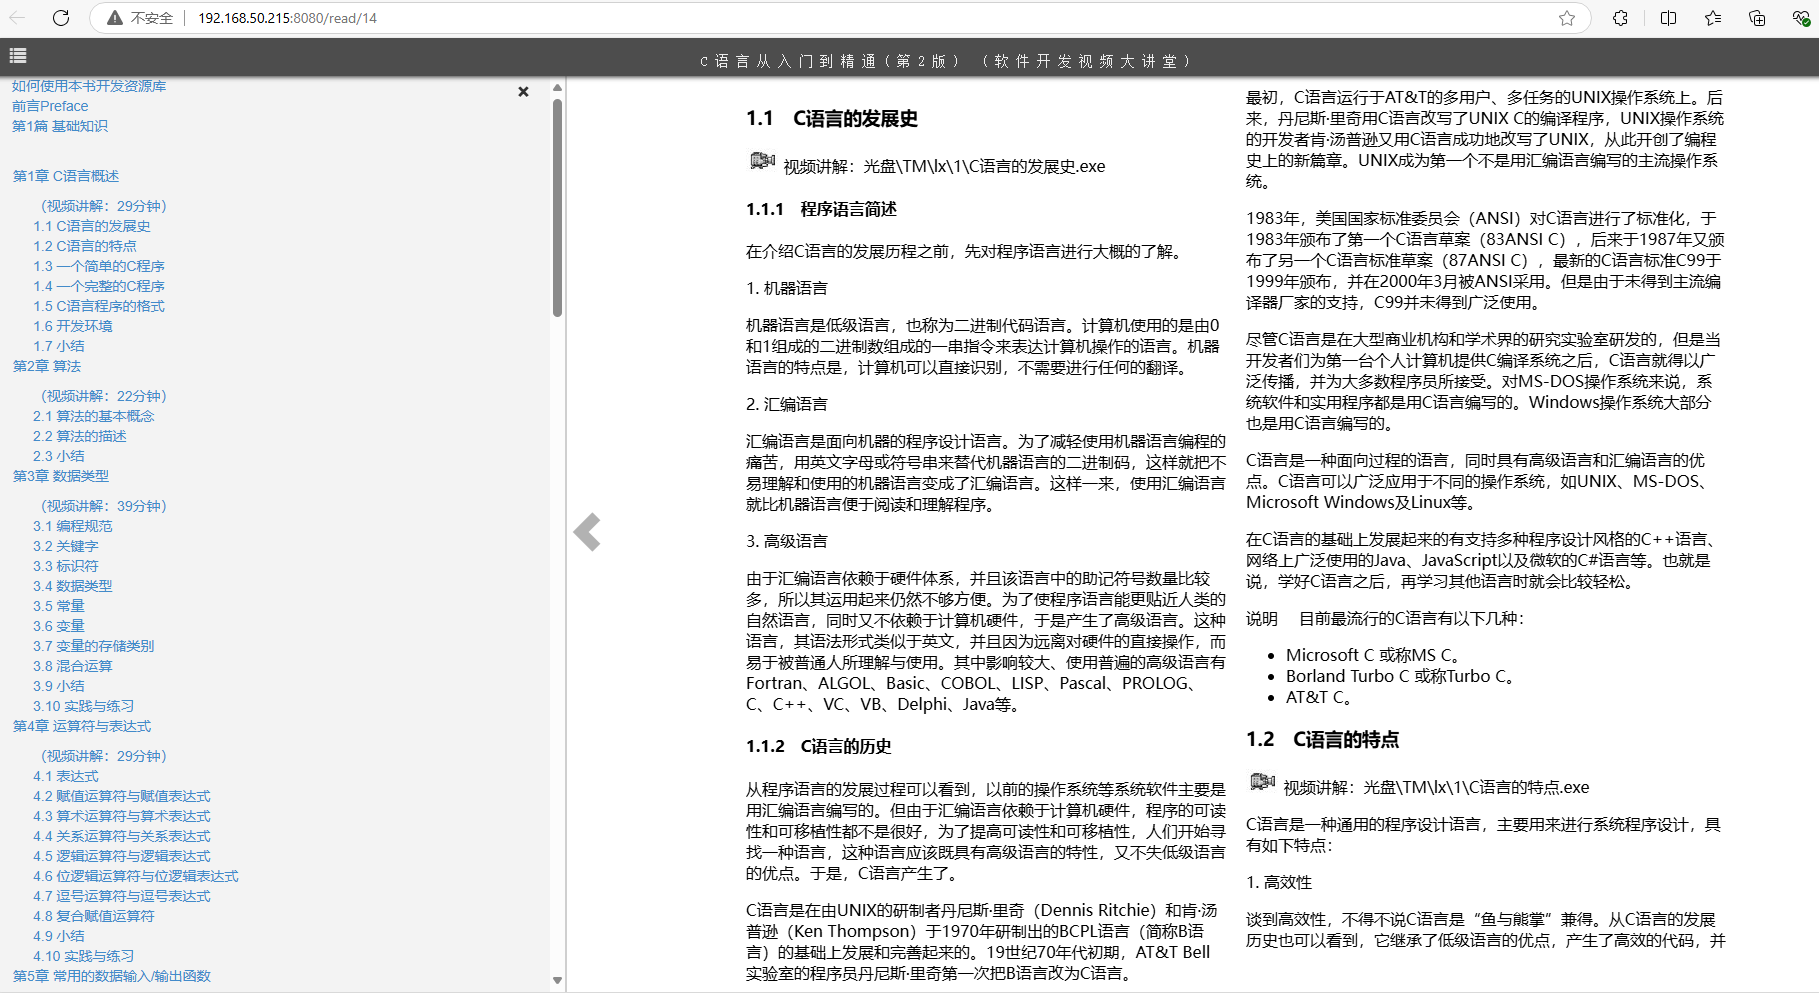Image resolution: width=1819 pixels, height=993 pixels.
Task: Click the book title in the header bar
Action: [945, 61]
